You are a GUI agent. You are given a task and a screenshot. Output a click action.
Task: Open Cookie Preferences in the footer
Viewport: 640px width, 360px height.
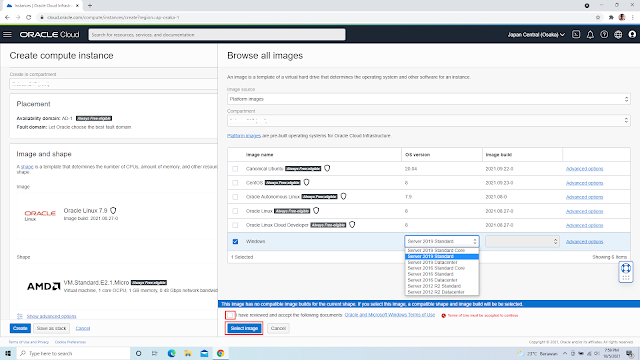tap(70, 342)
